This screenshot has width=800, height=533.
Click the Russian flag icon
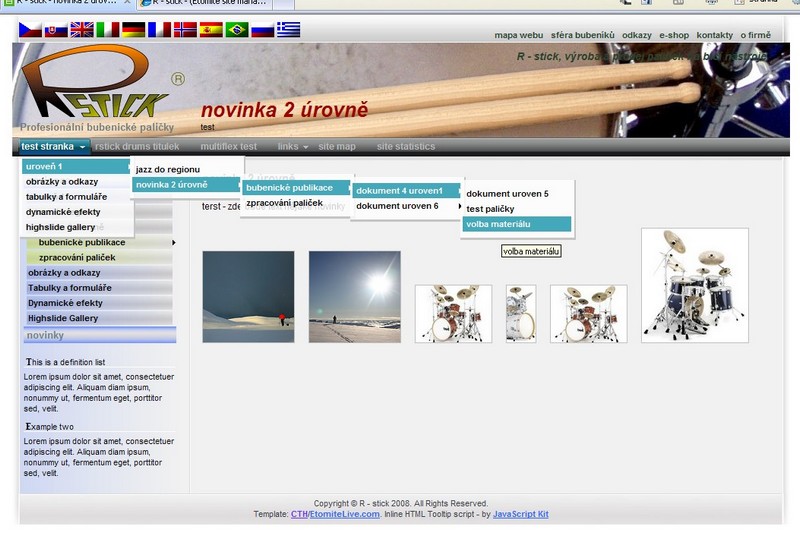(x=263, y=30)
